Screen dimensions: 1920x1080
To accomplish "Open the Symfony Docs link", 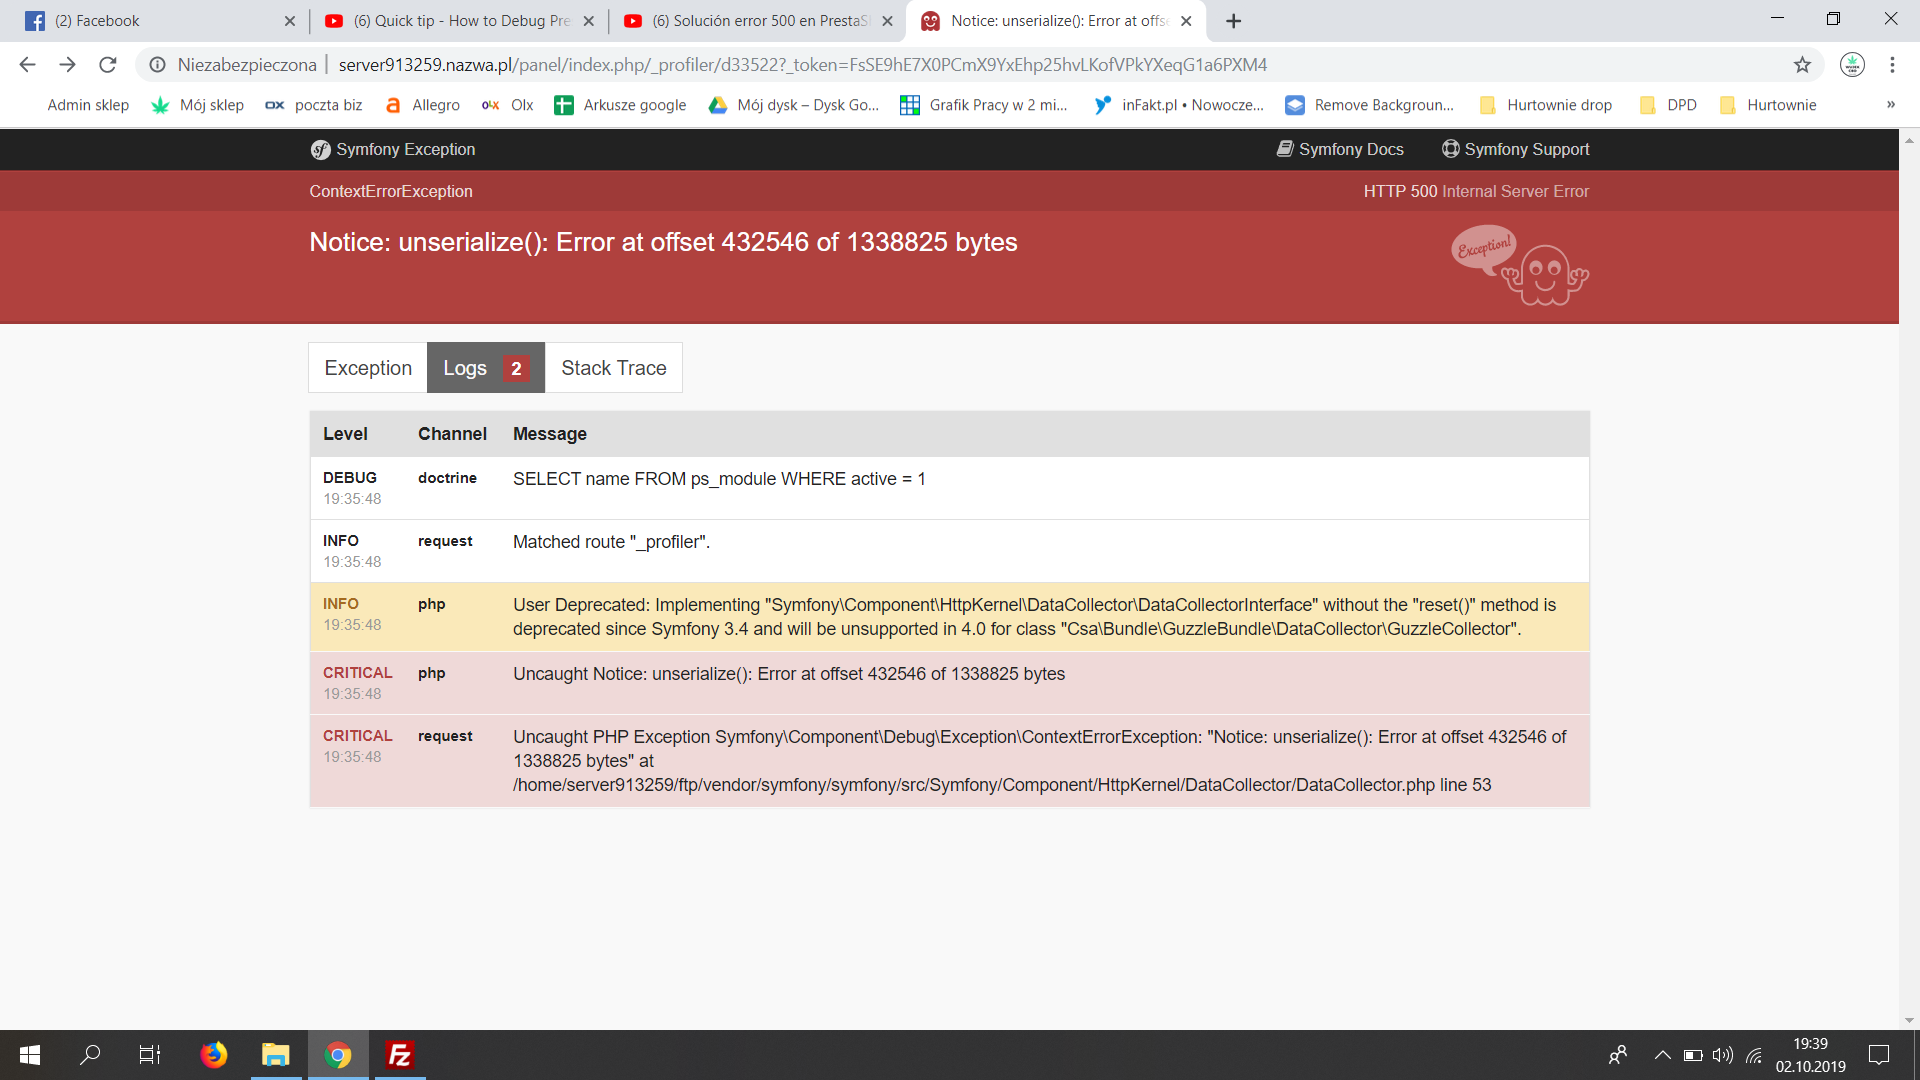I will (1340, 149).
